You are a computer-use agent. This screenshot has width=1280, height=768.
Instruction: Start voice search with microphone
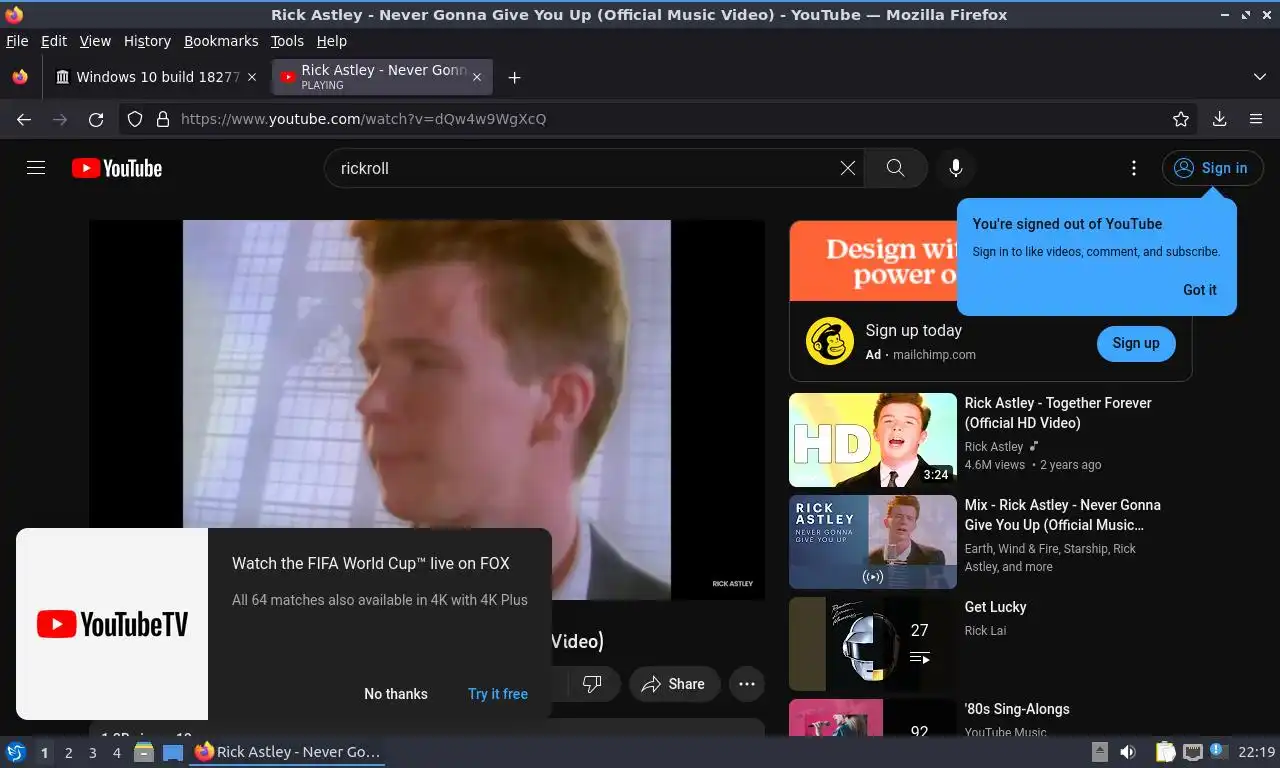coord(956,168)
